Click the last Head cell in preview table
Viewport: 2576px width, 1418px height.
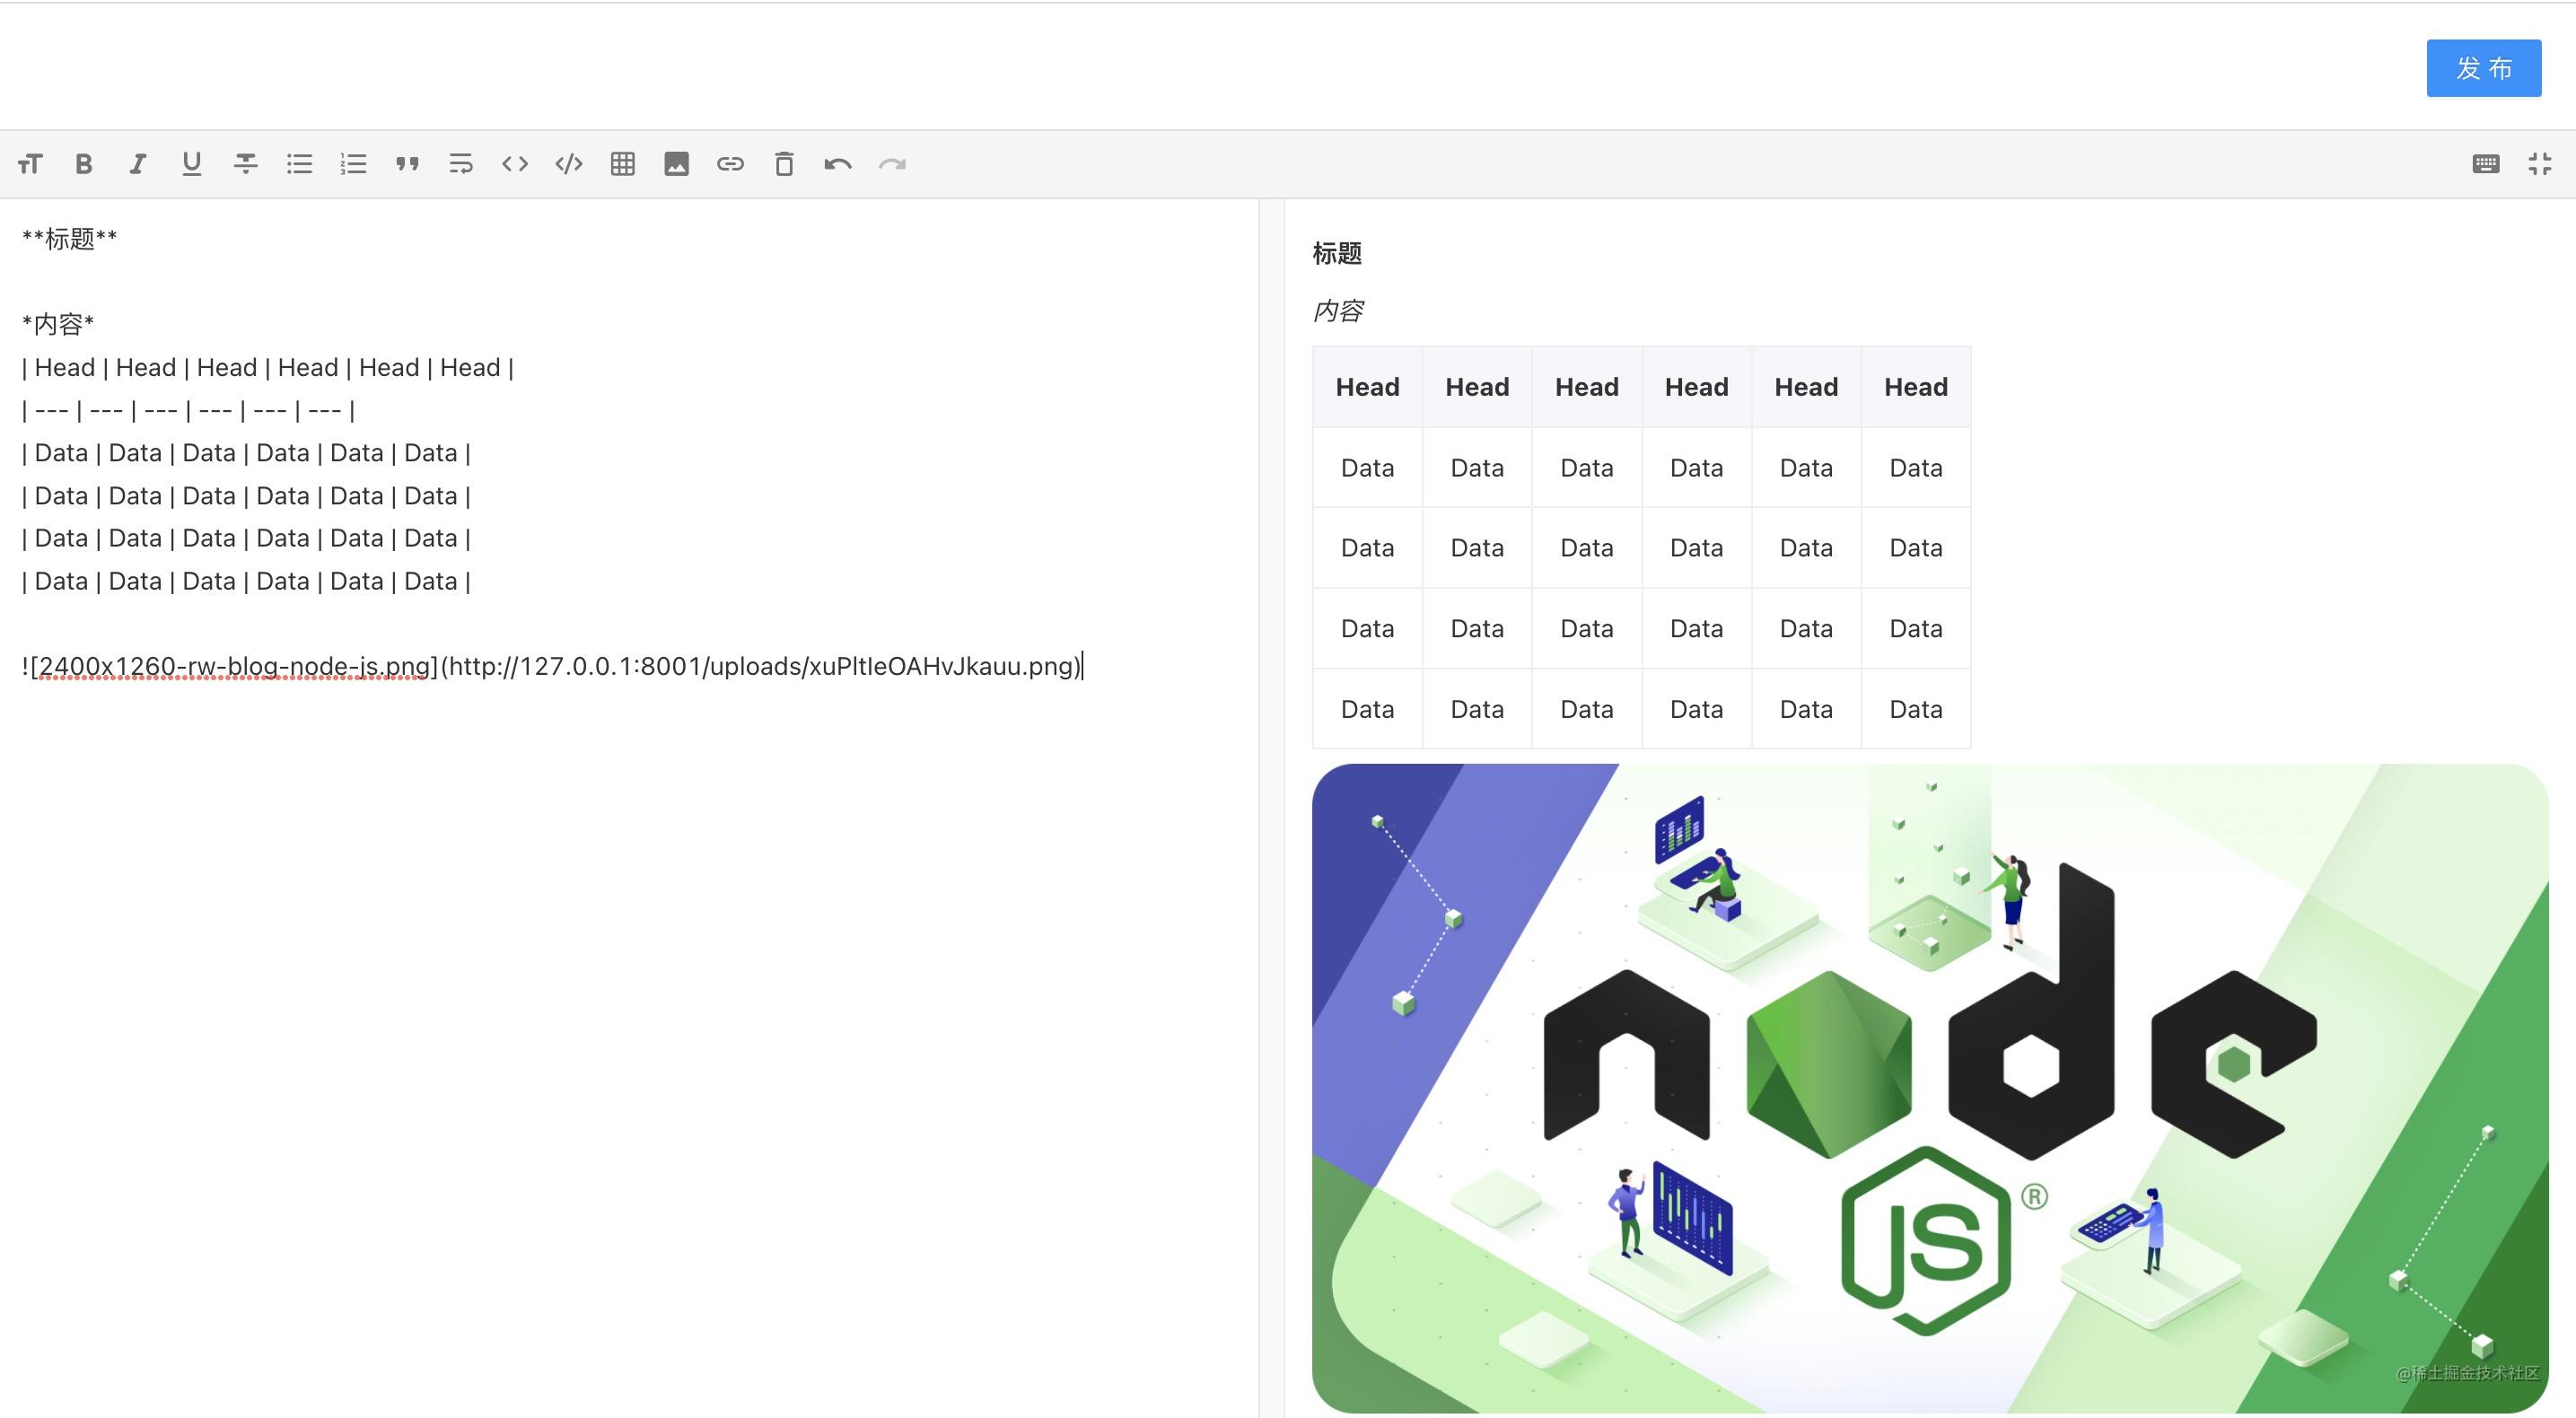pos(1916,387)
